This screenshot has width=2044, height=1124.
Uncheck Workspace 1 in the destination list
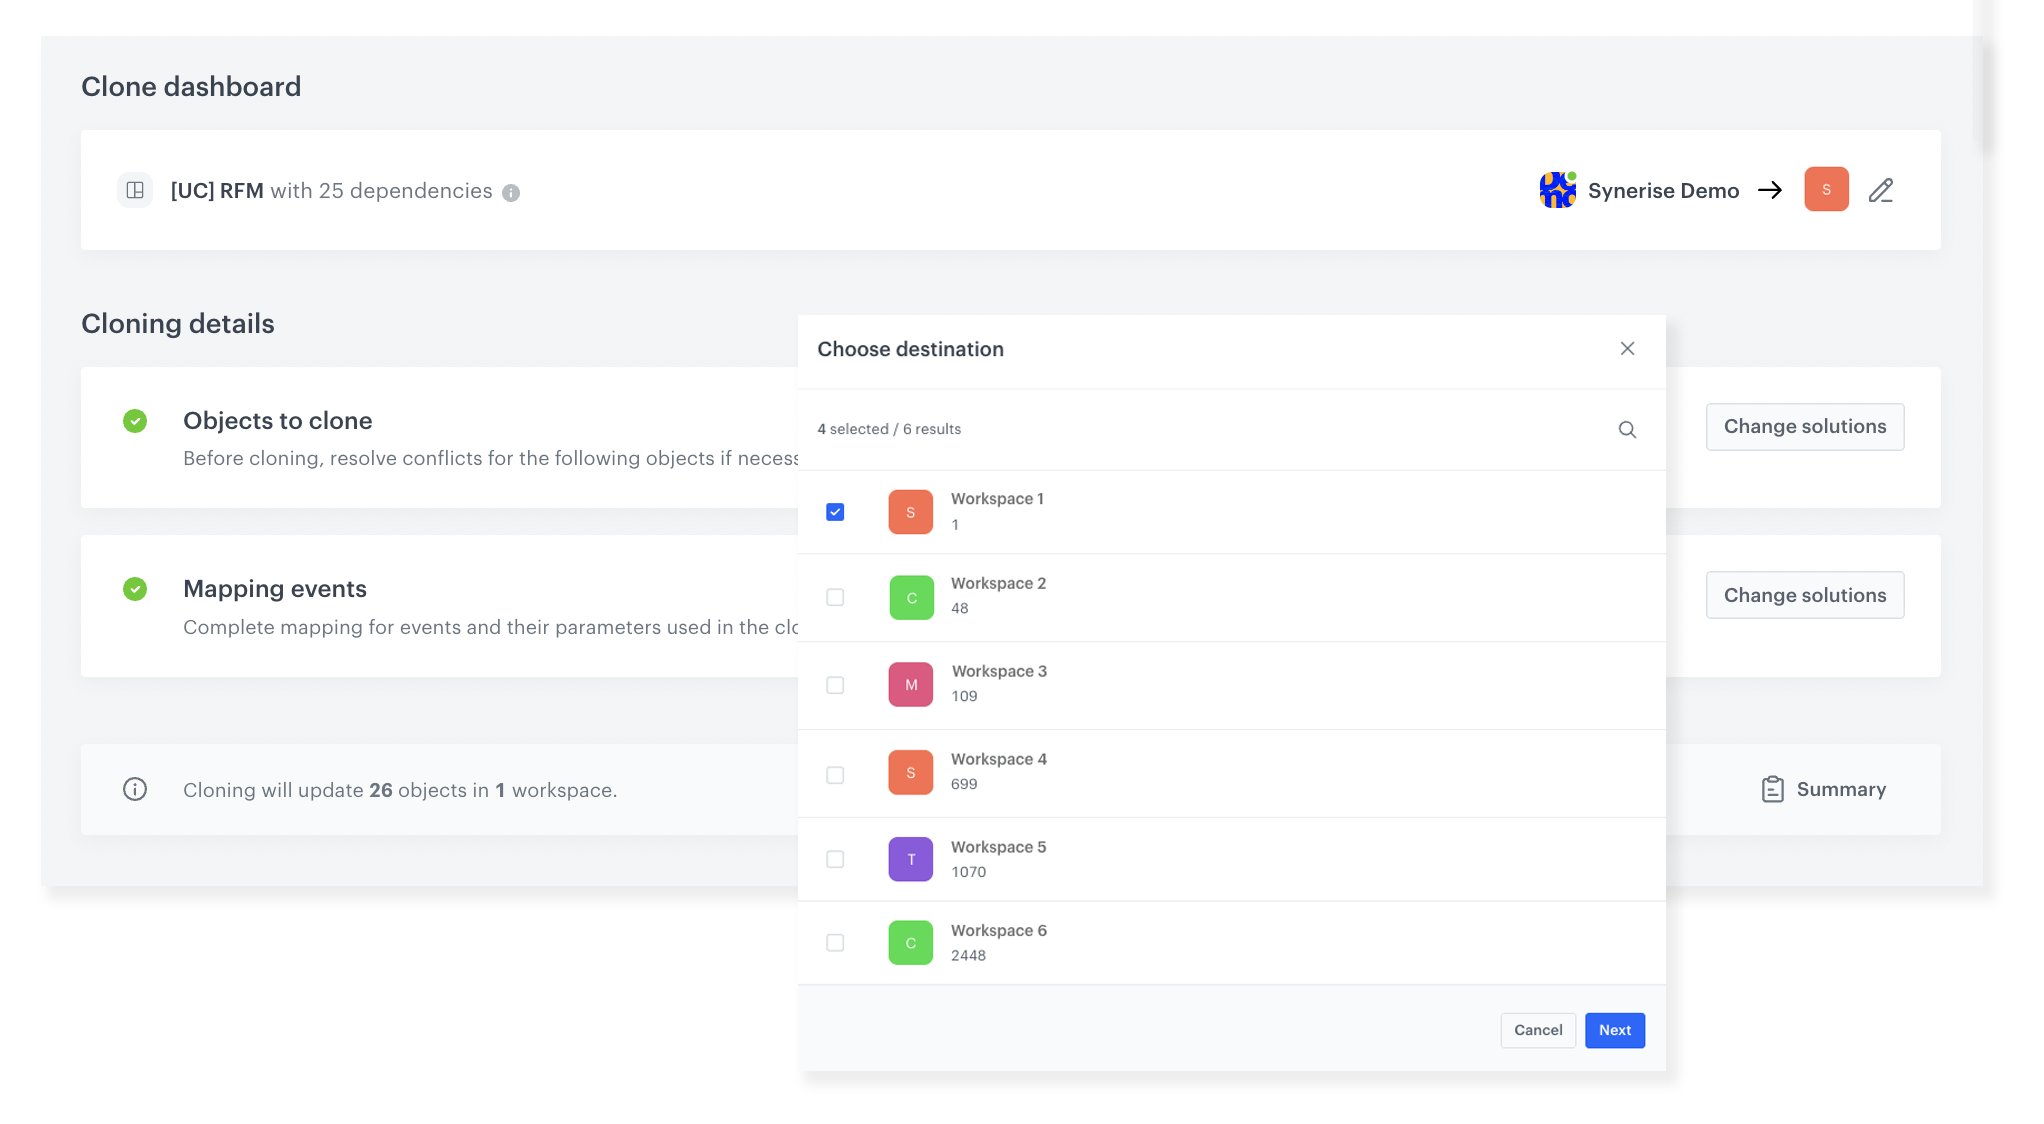835,511
